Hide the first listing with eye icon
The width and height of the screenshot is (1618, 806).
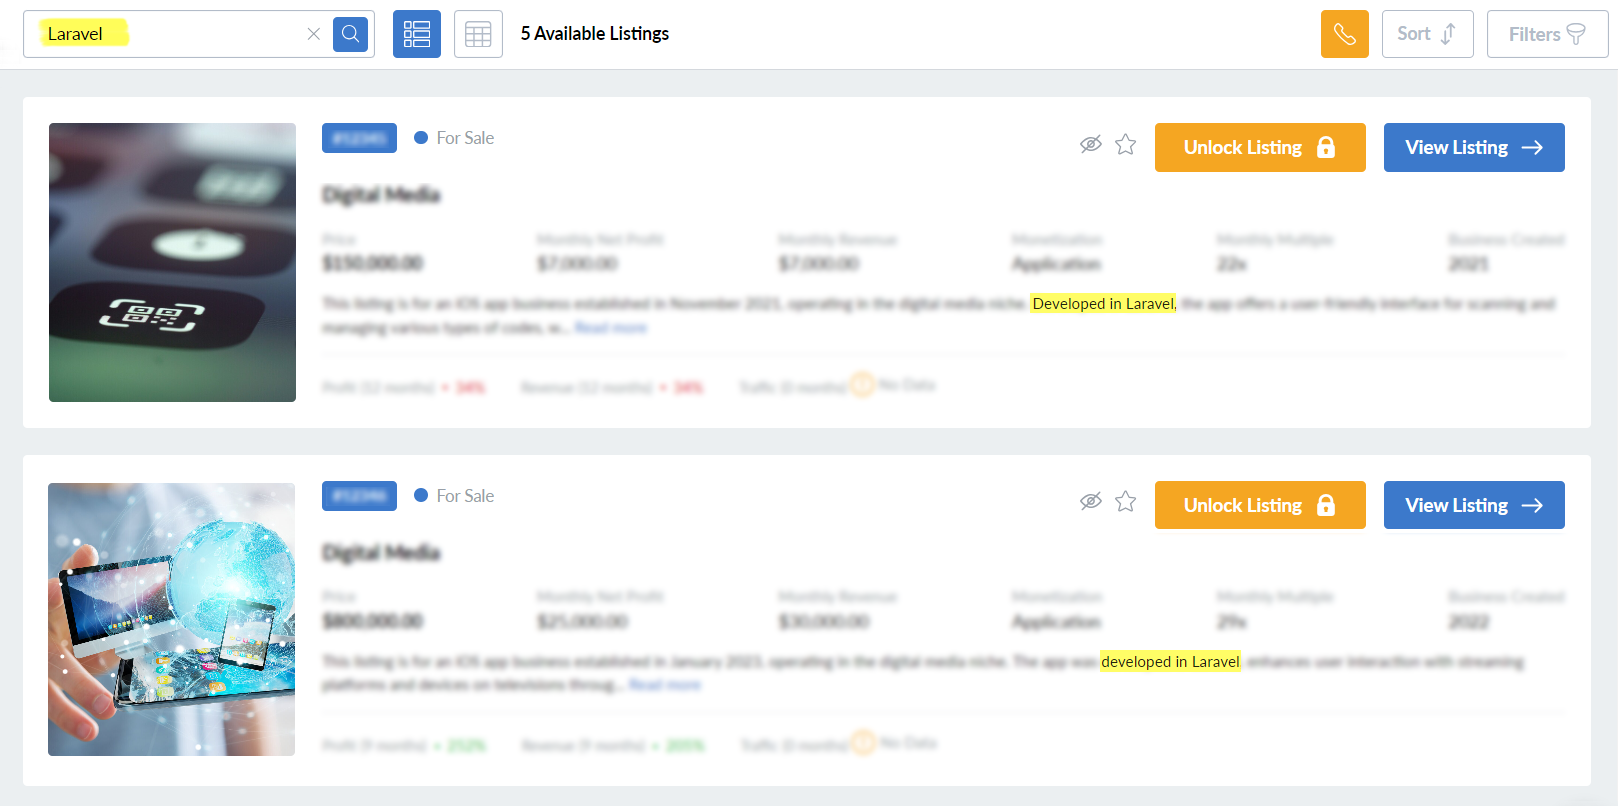[x=1090, y=144]
